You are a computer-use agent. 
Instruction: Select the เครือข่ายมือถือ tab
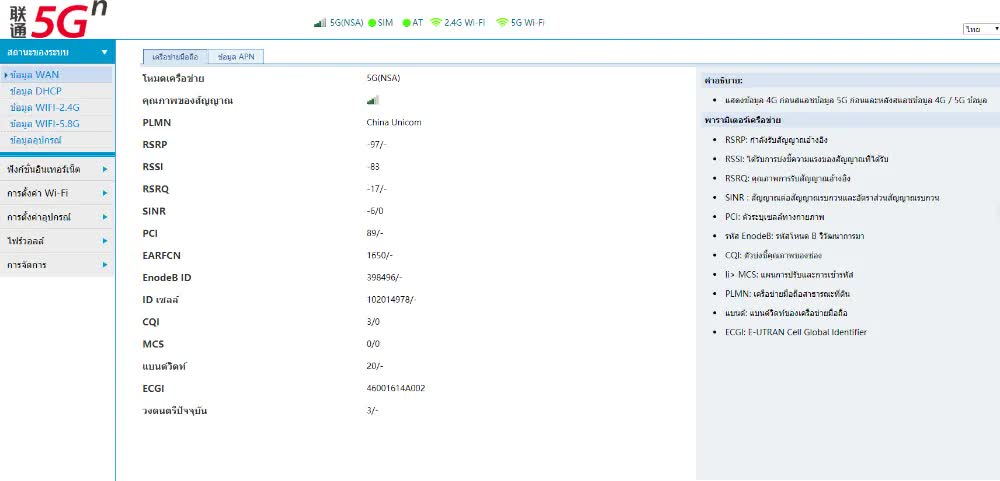pyautogui.click(x=175, y=57)
